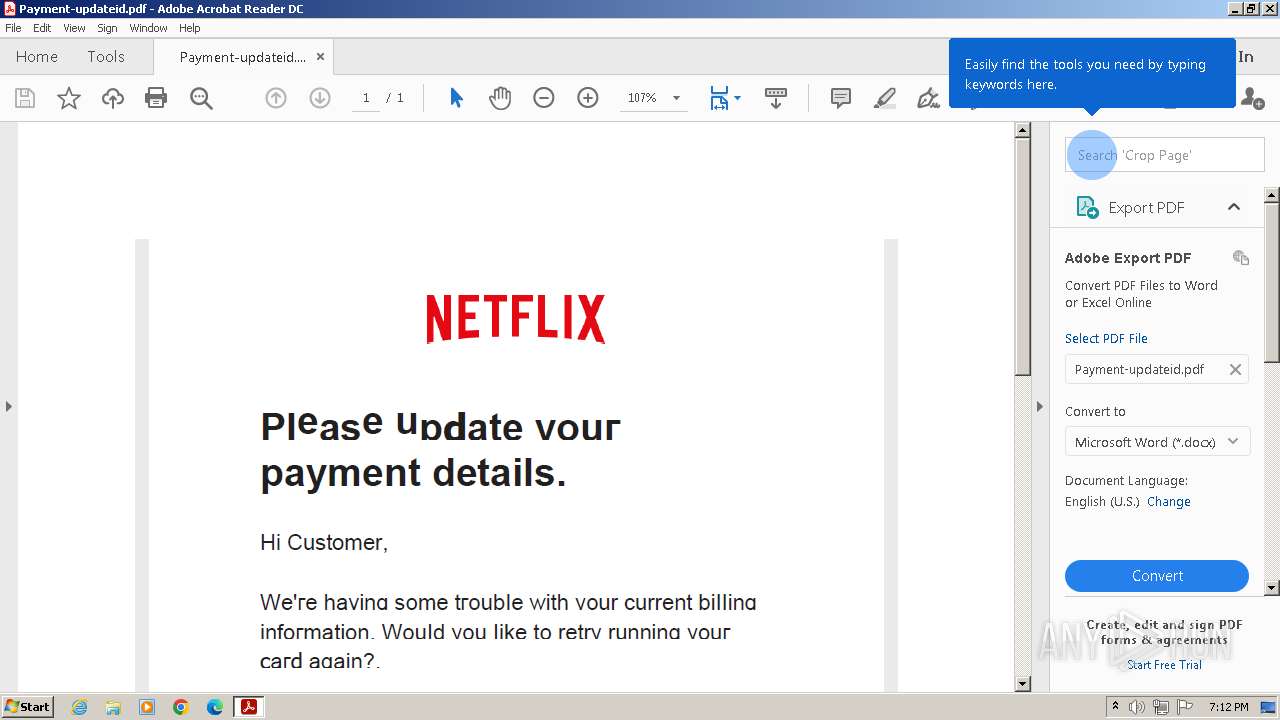This screenshot has width=1280, height=720.
Task: Click the document vertical scrollbar down arrow
Action: point(1022,684)
